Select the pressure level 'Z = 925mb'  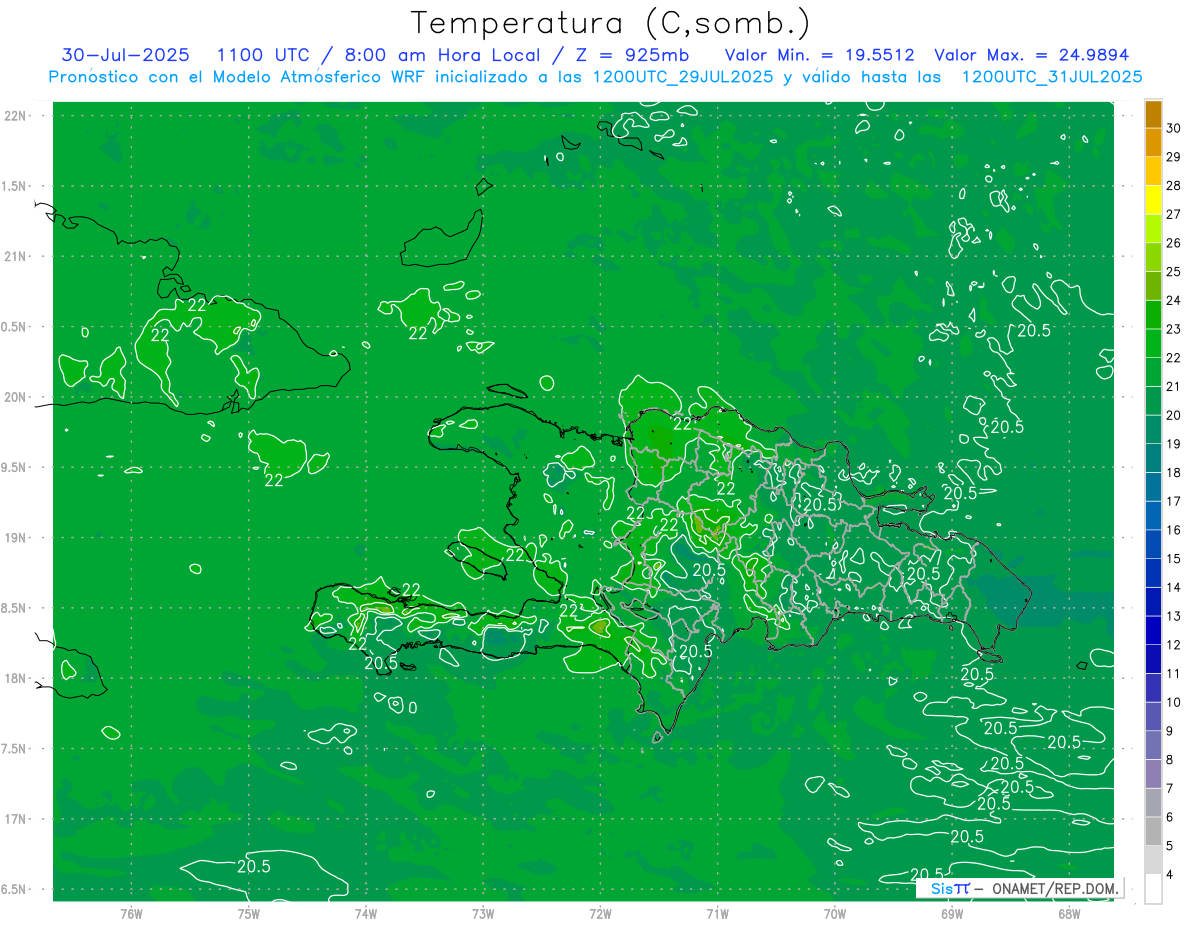coord(634,55)
